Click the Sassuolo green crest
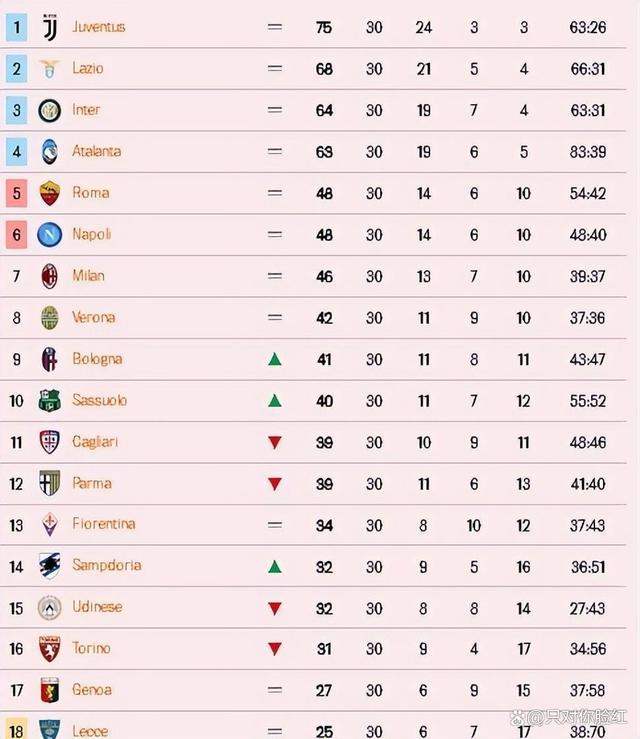Viewport: 640px width, 739px height. tap(49, 401)
